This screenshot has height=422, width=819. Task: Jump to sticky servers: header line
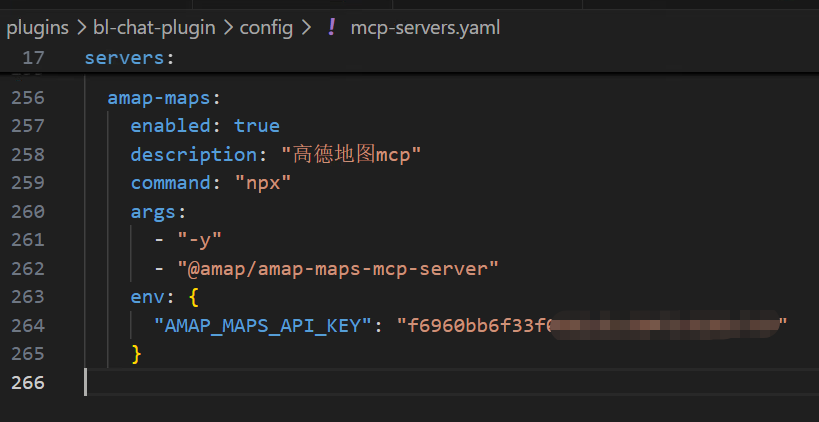click(x=129, y=57)
